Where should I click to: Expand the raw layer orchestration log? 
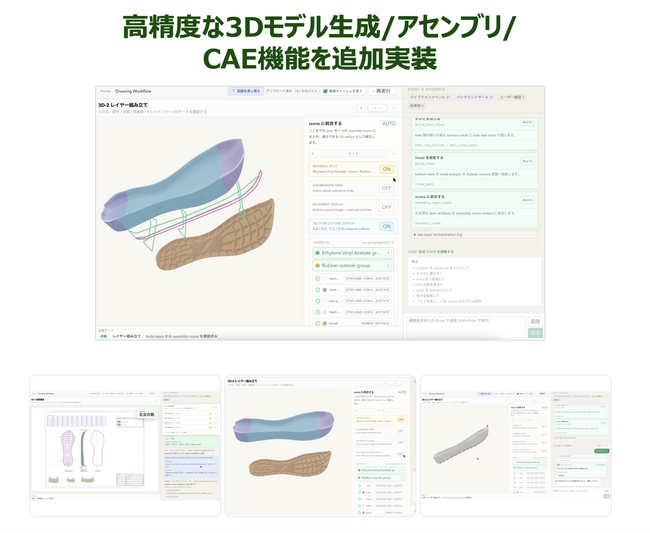474,235
